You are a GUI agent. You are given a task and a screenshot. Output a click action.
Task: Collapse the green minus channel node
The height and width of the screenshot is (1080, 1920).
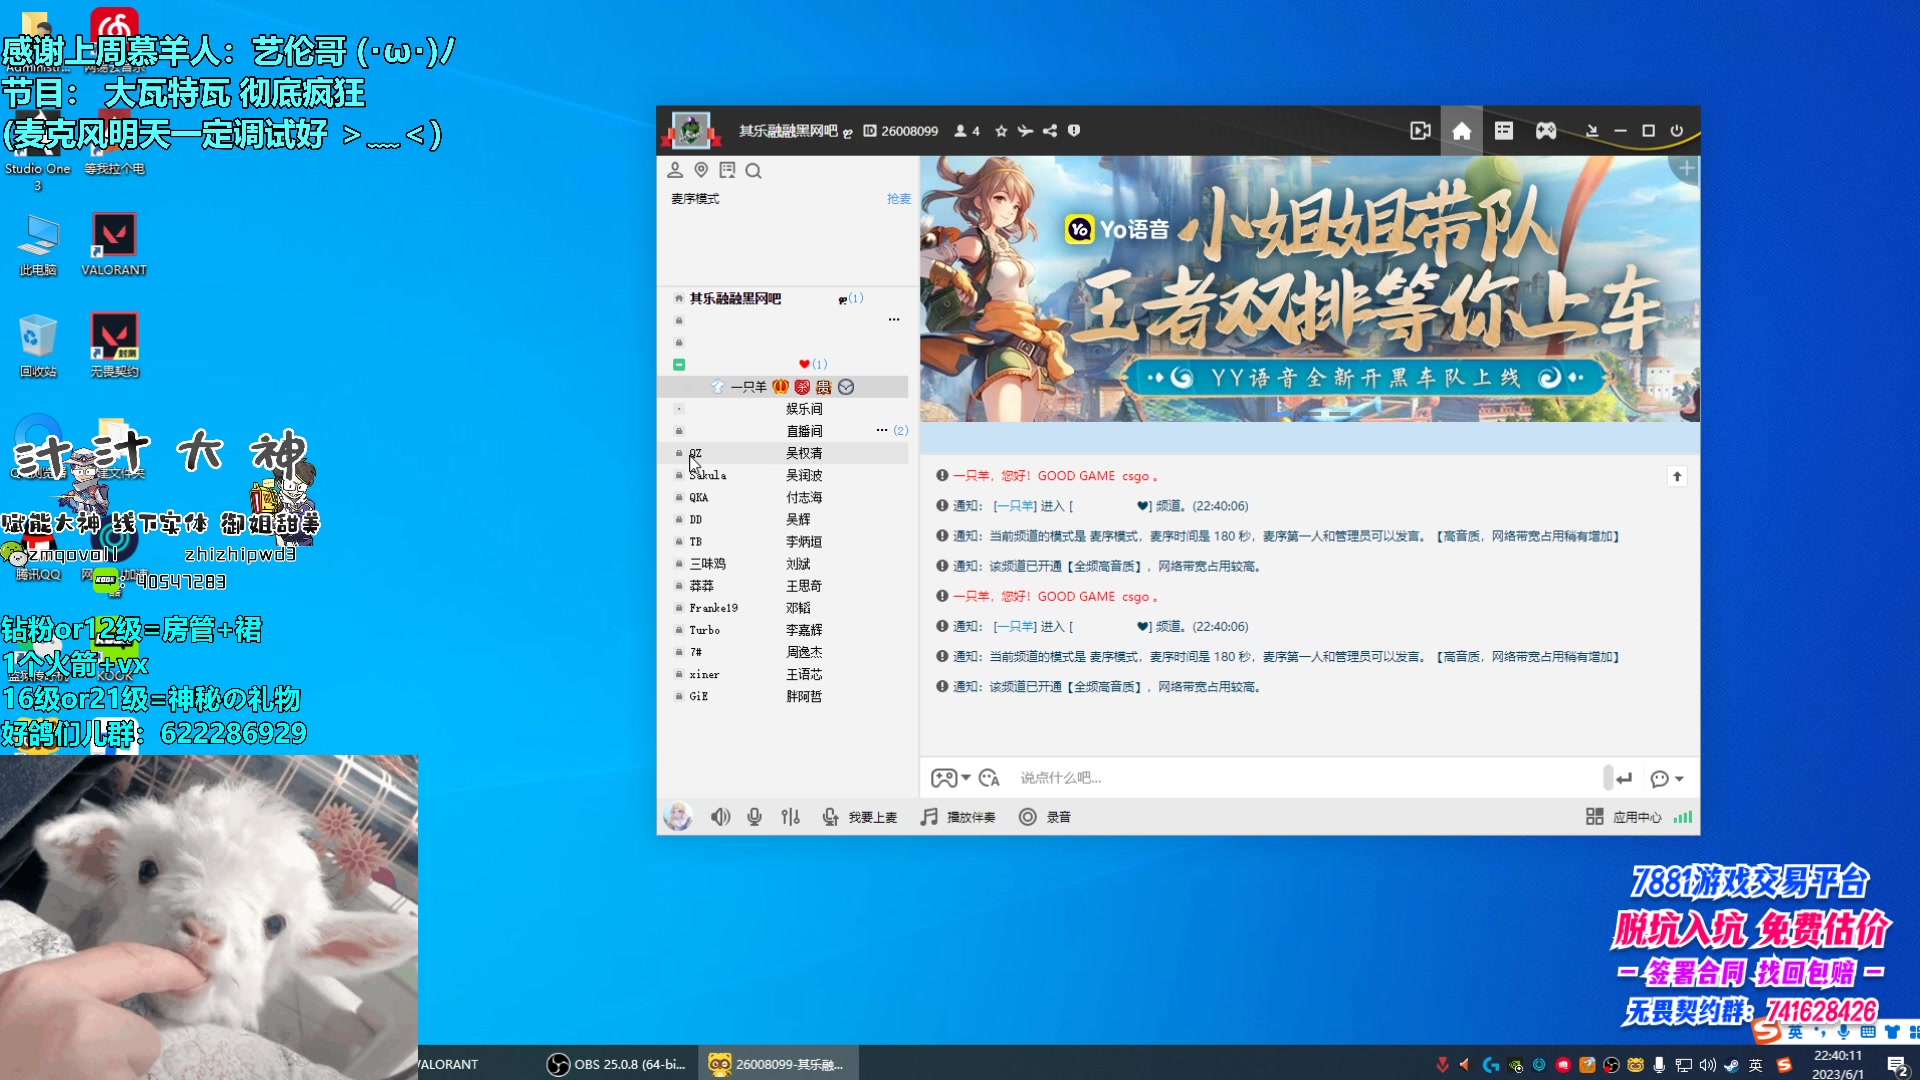[x=679, y=365]
